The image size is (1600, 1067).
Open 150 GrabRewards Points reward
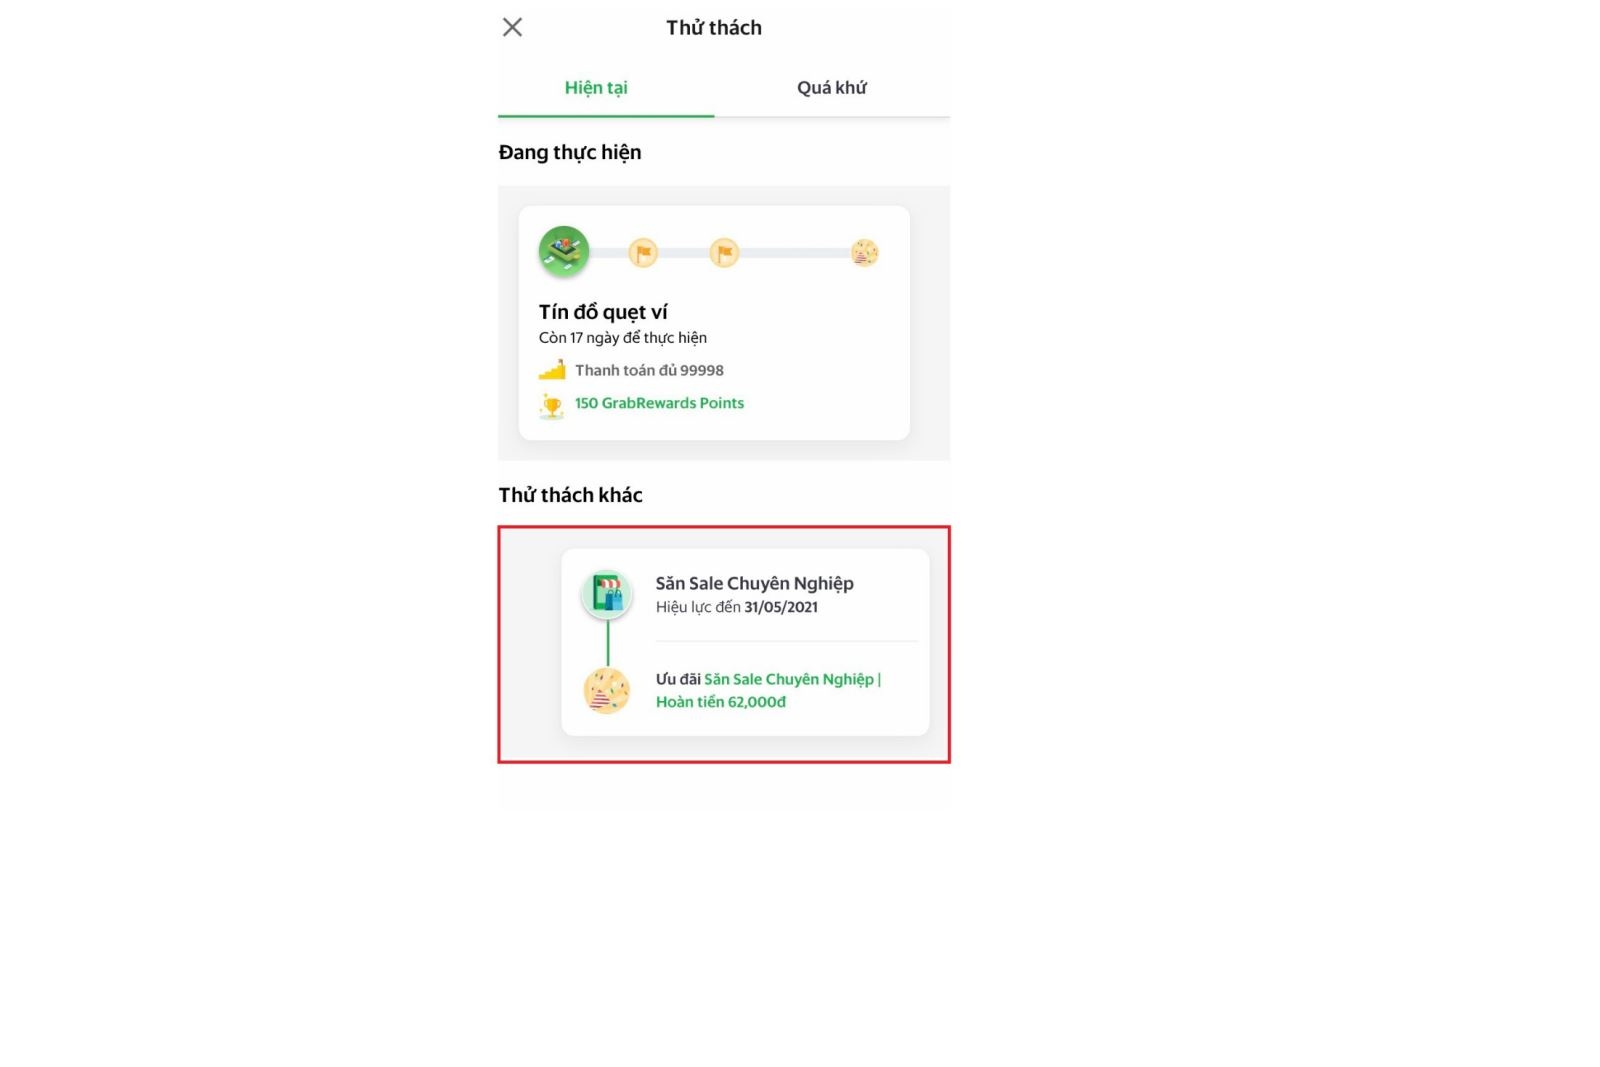pos(659,403)
